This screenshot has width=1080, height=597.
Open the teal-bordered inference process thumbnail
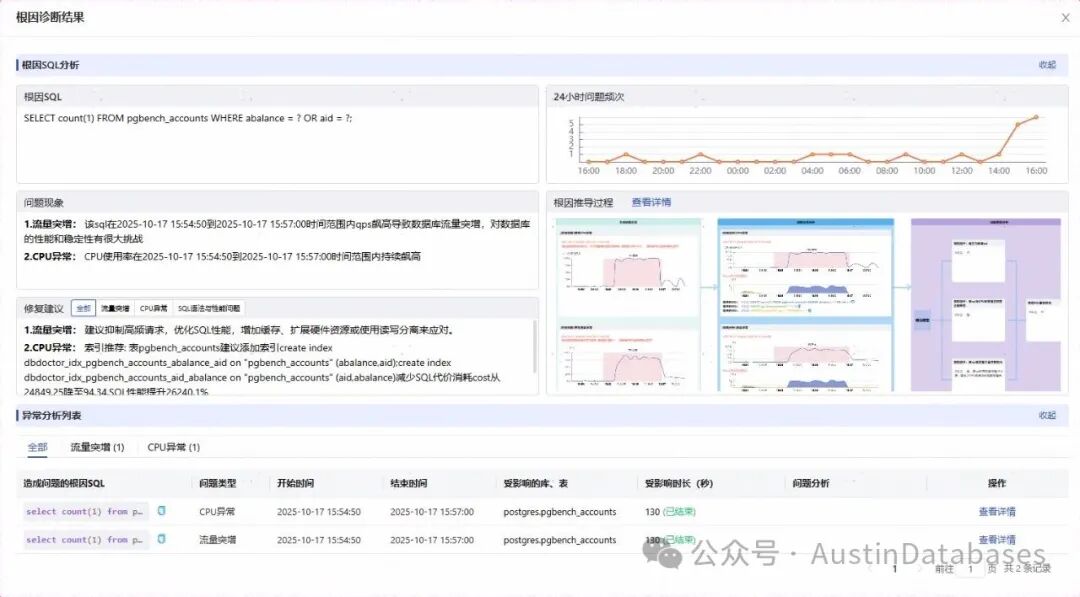(627, 304)
